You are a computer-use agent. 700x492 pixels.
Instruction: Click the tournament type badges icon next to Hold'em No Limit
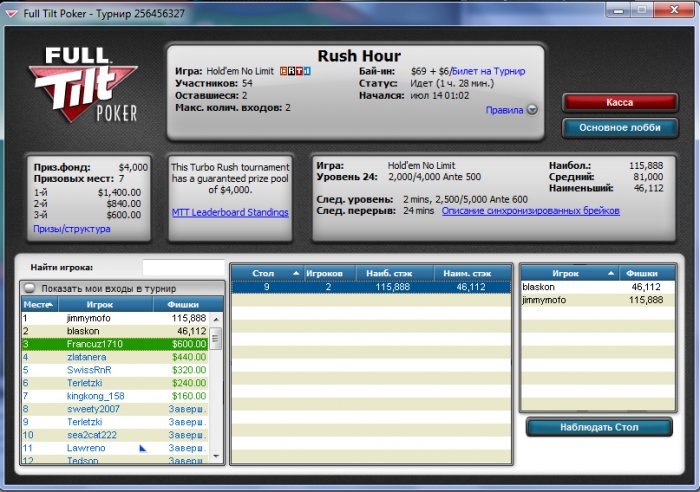pos(295,71)
